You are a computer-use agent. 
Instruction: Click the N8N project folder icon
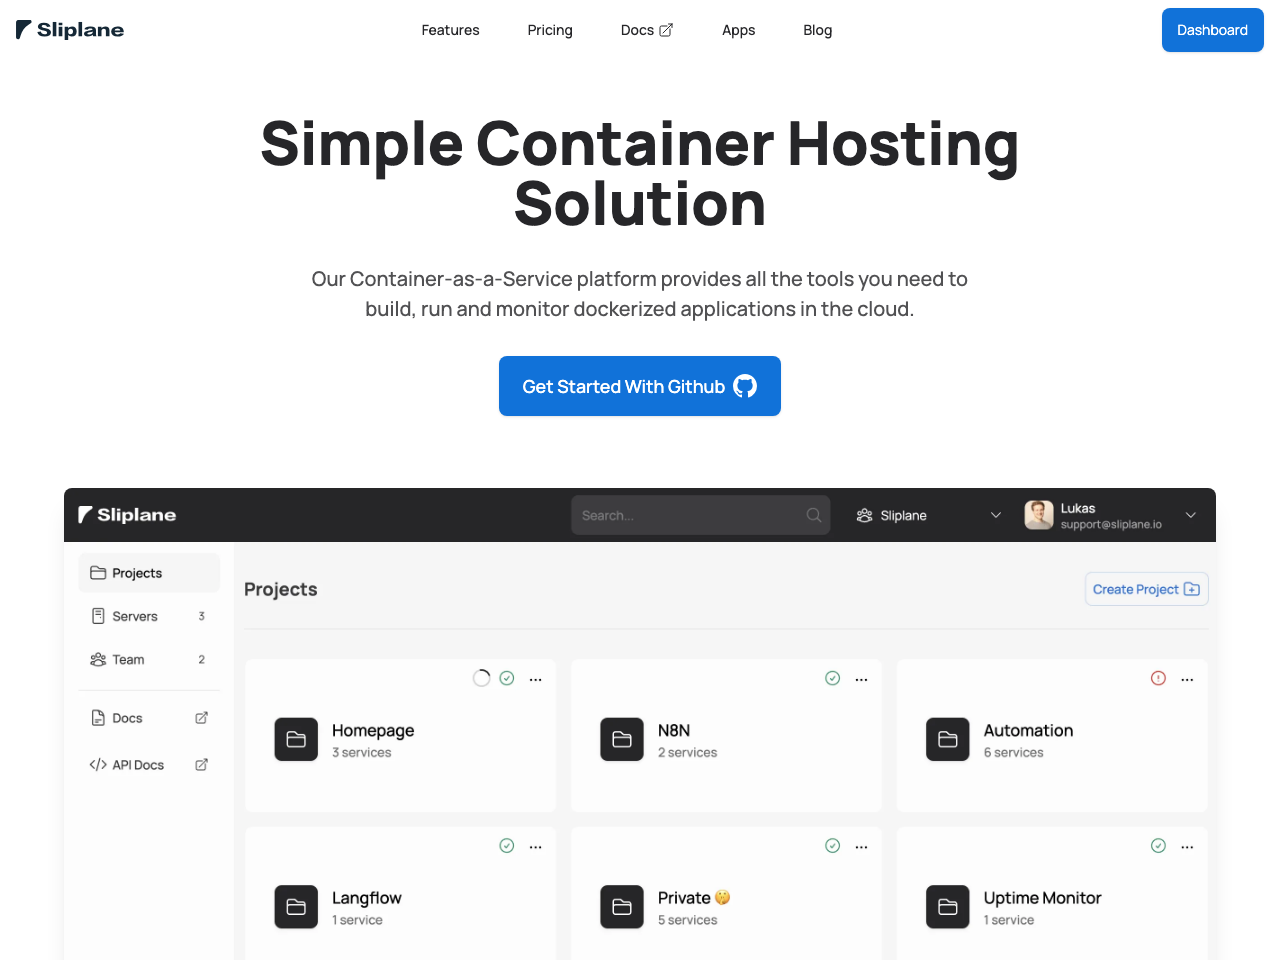622,740
